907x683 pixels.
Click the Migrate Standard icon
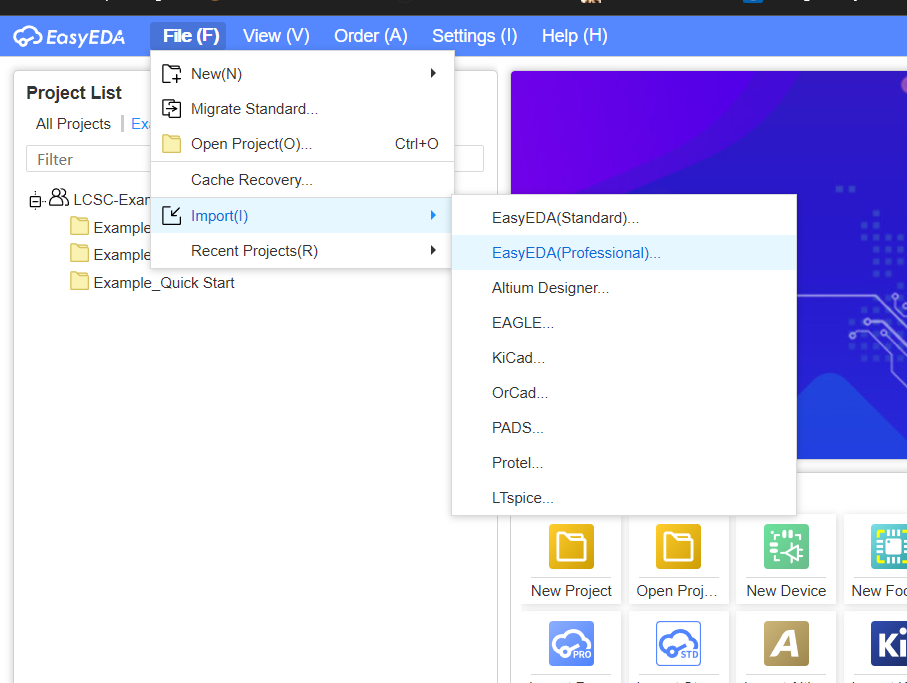(171, 109)
